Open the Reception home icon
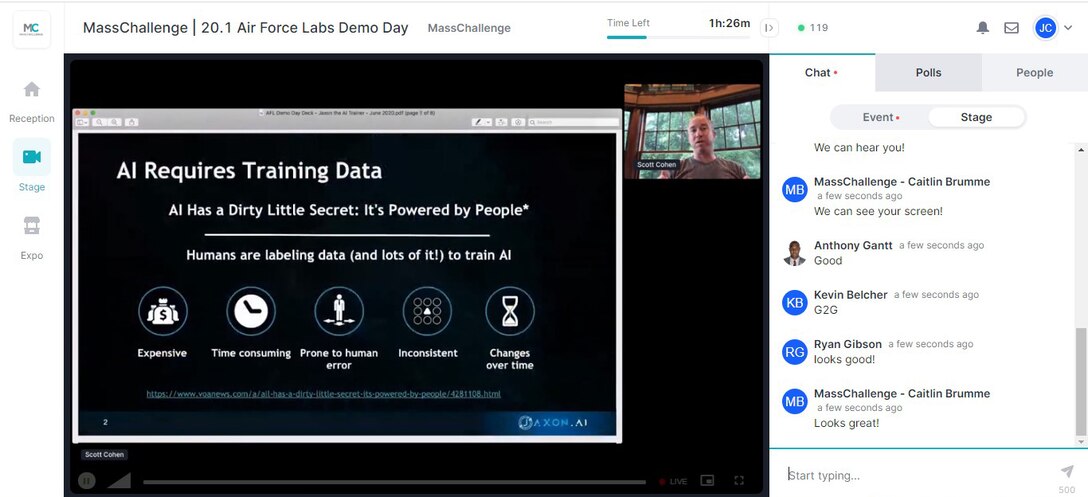Viewport: 1088px width, 497px height. (32, 90)
